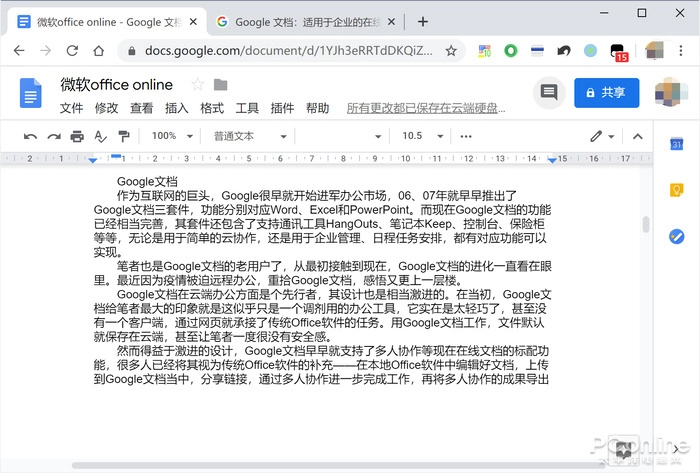Open the editing mode pencil dropdown

pyautogui.click(x=601, y=136)
